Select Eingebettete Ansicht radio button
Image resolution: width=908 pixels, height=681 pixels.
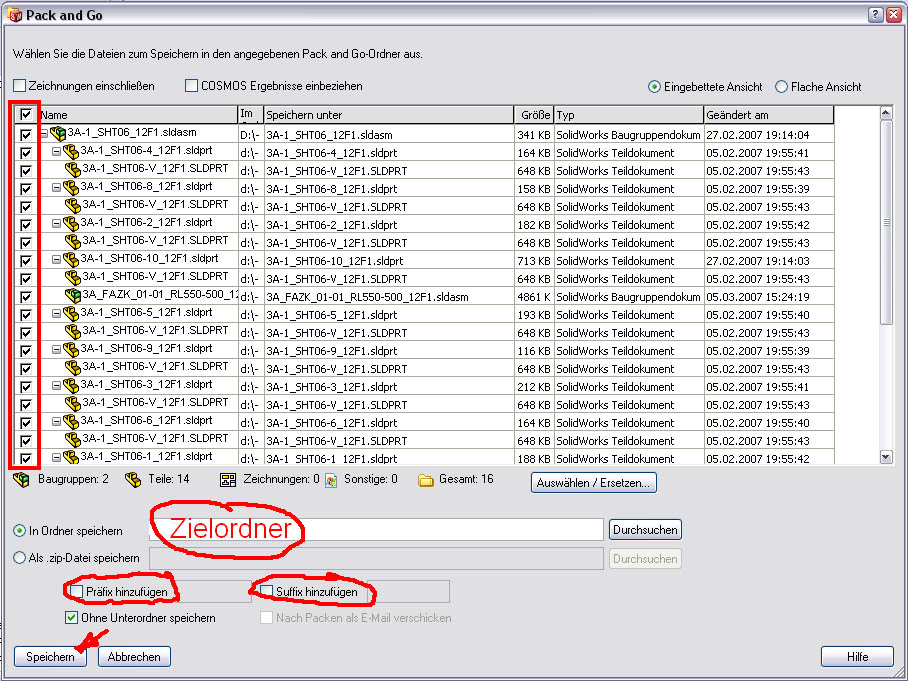(x=654, y=87)
